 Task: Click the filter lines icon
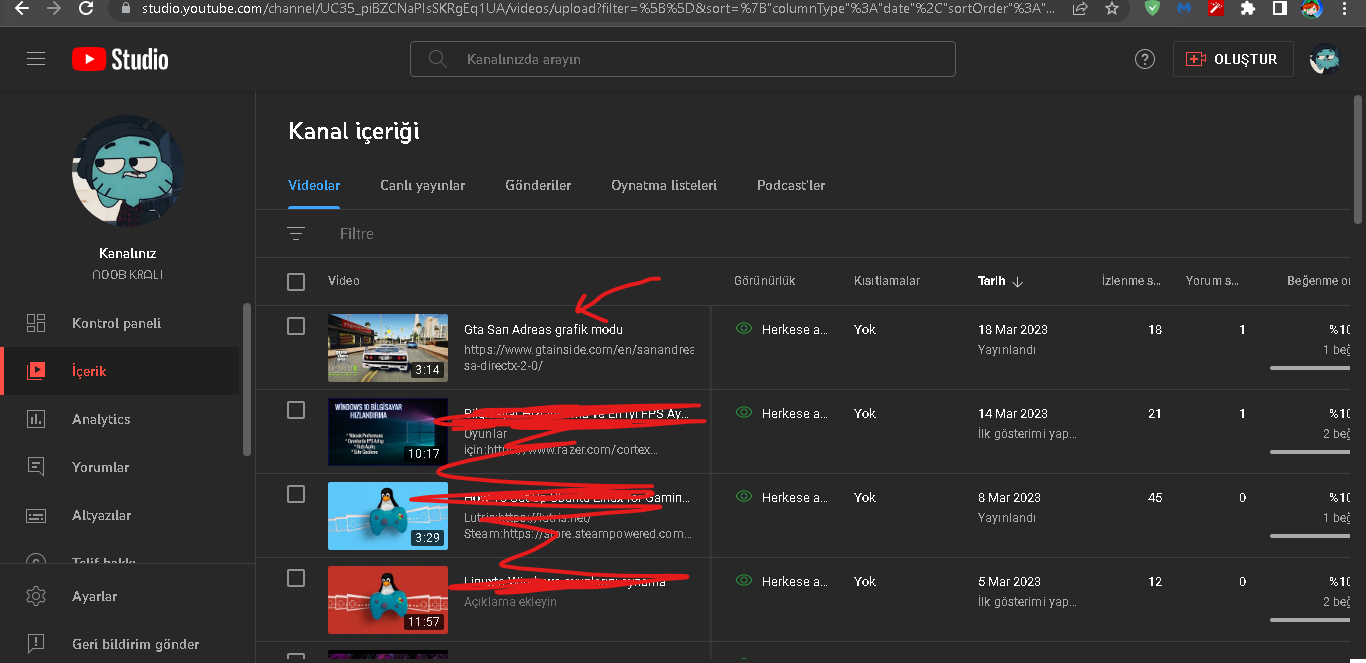[296, 233]
